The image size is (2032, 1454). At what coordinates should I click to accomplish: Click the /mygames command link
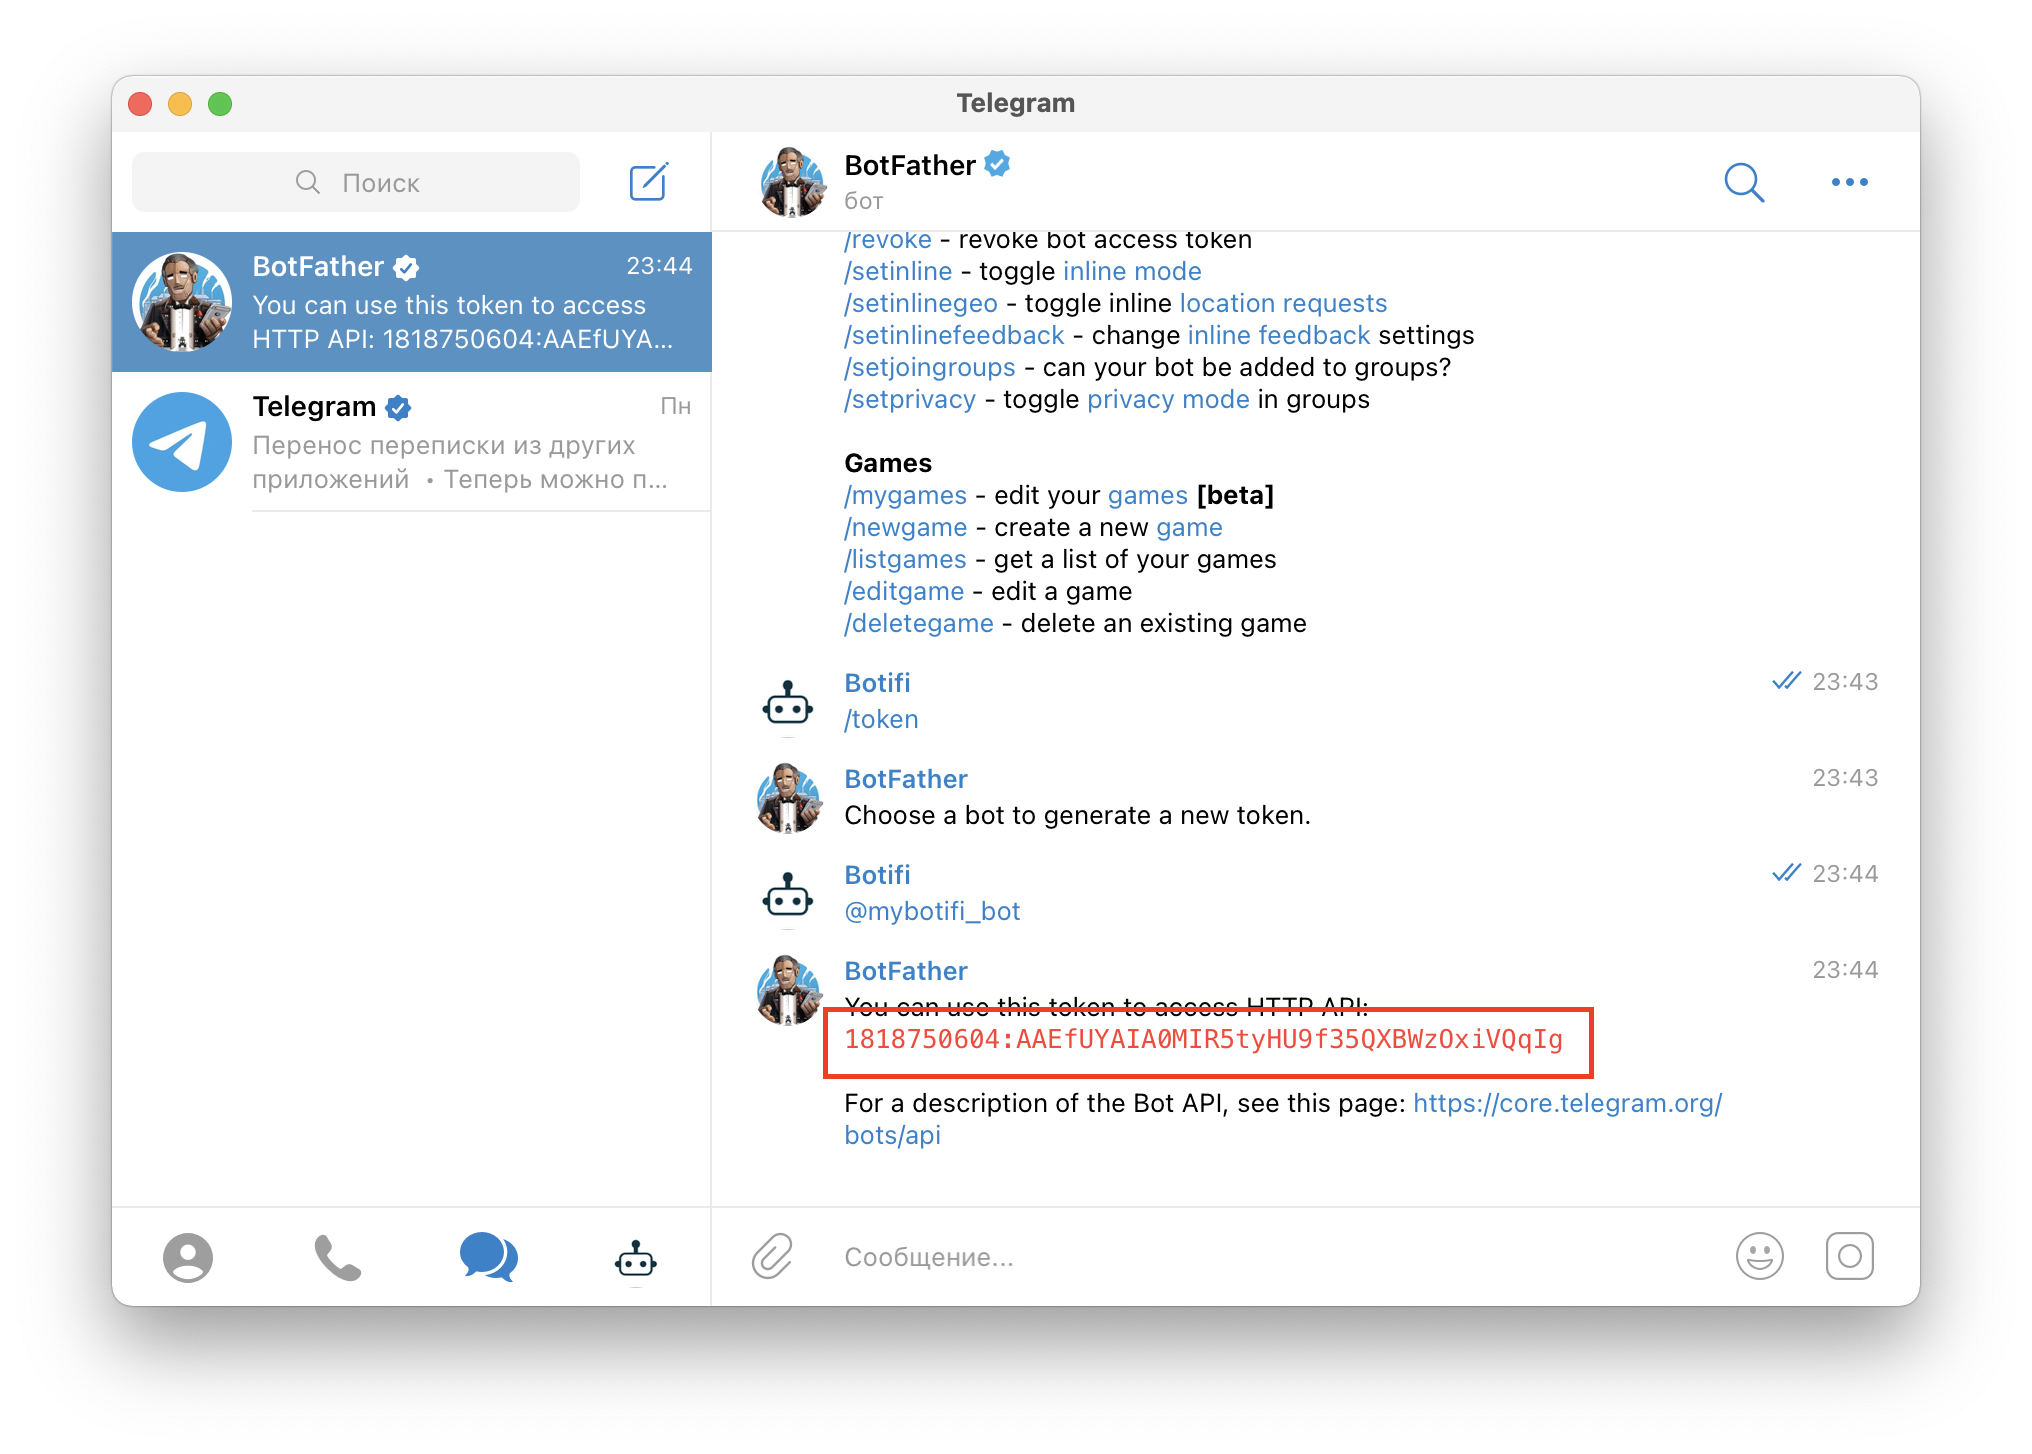point(906,495)
